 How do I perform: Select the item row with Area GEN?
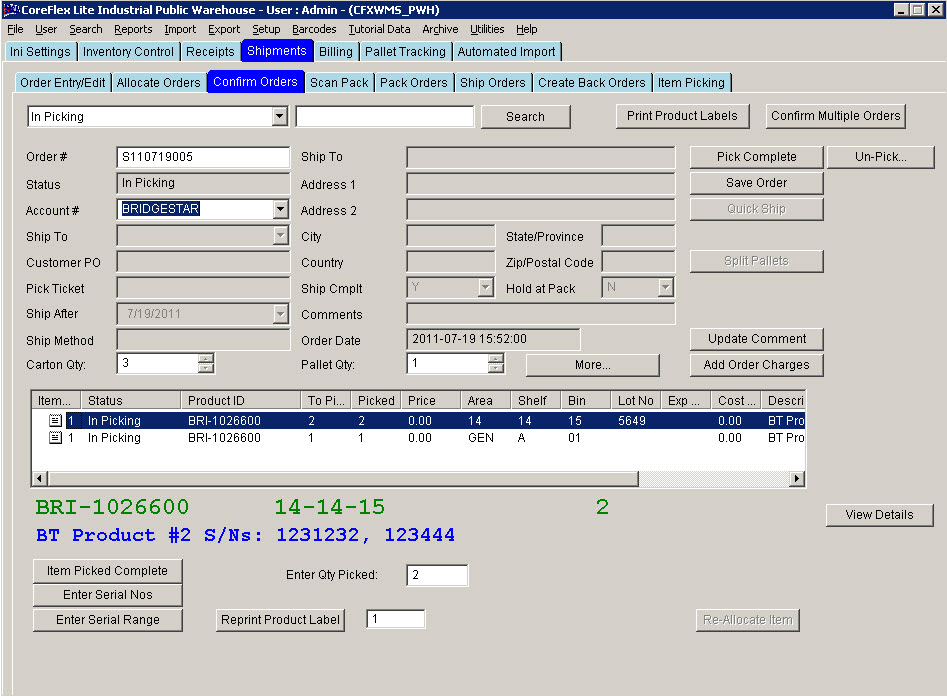tap(418, 437)
